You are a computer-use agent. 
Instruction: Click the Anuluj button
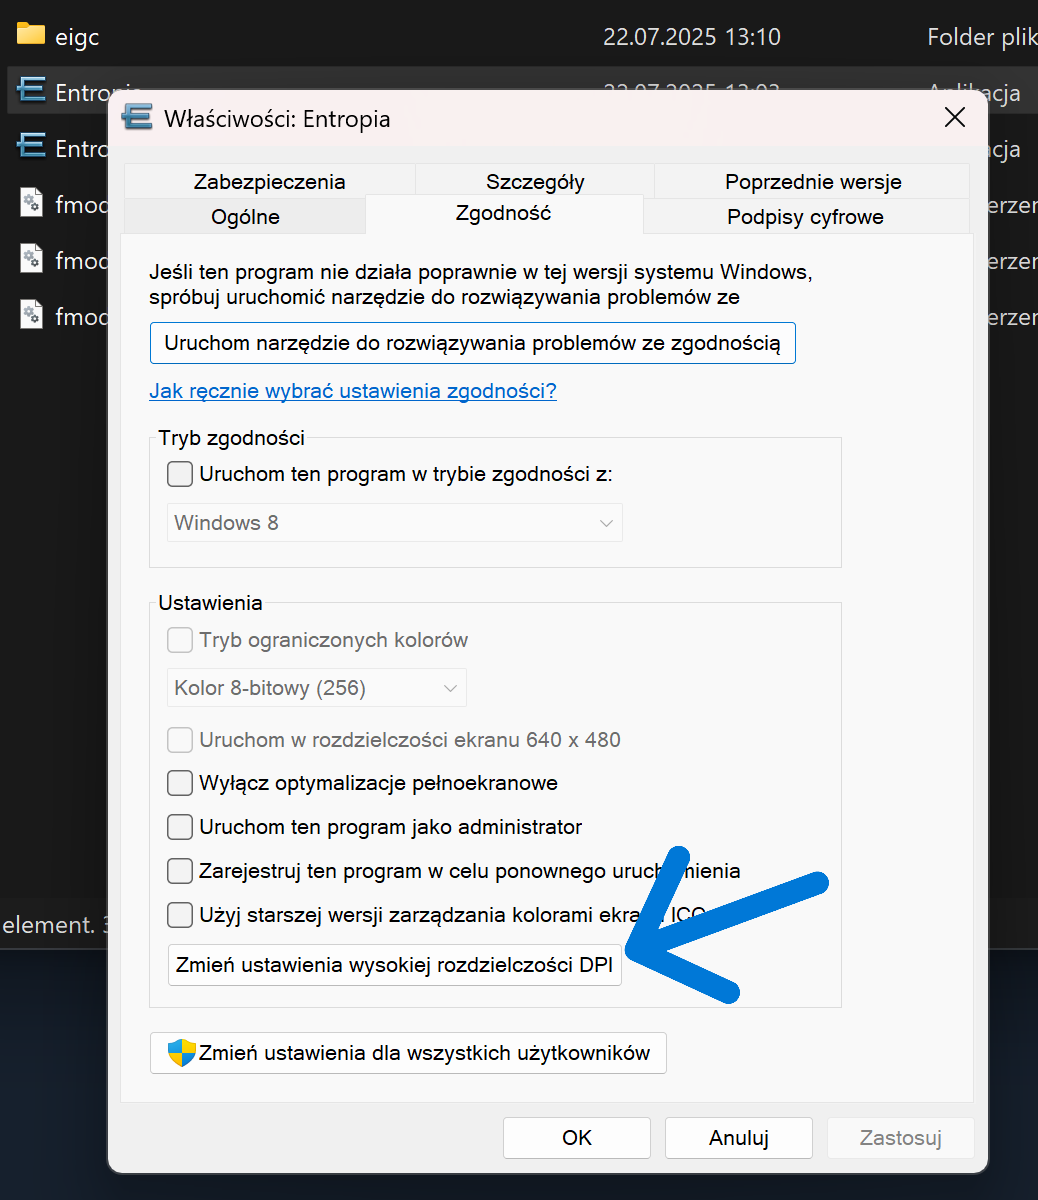point(739,1138)
